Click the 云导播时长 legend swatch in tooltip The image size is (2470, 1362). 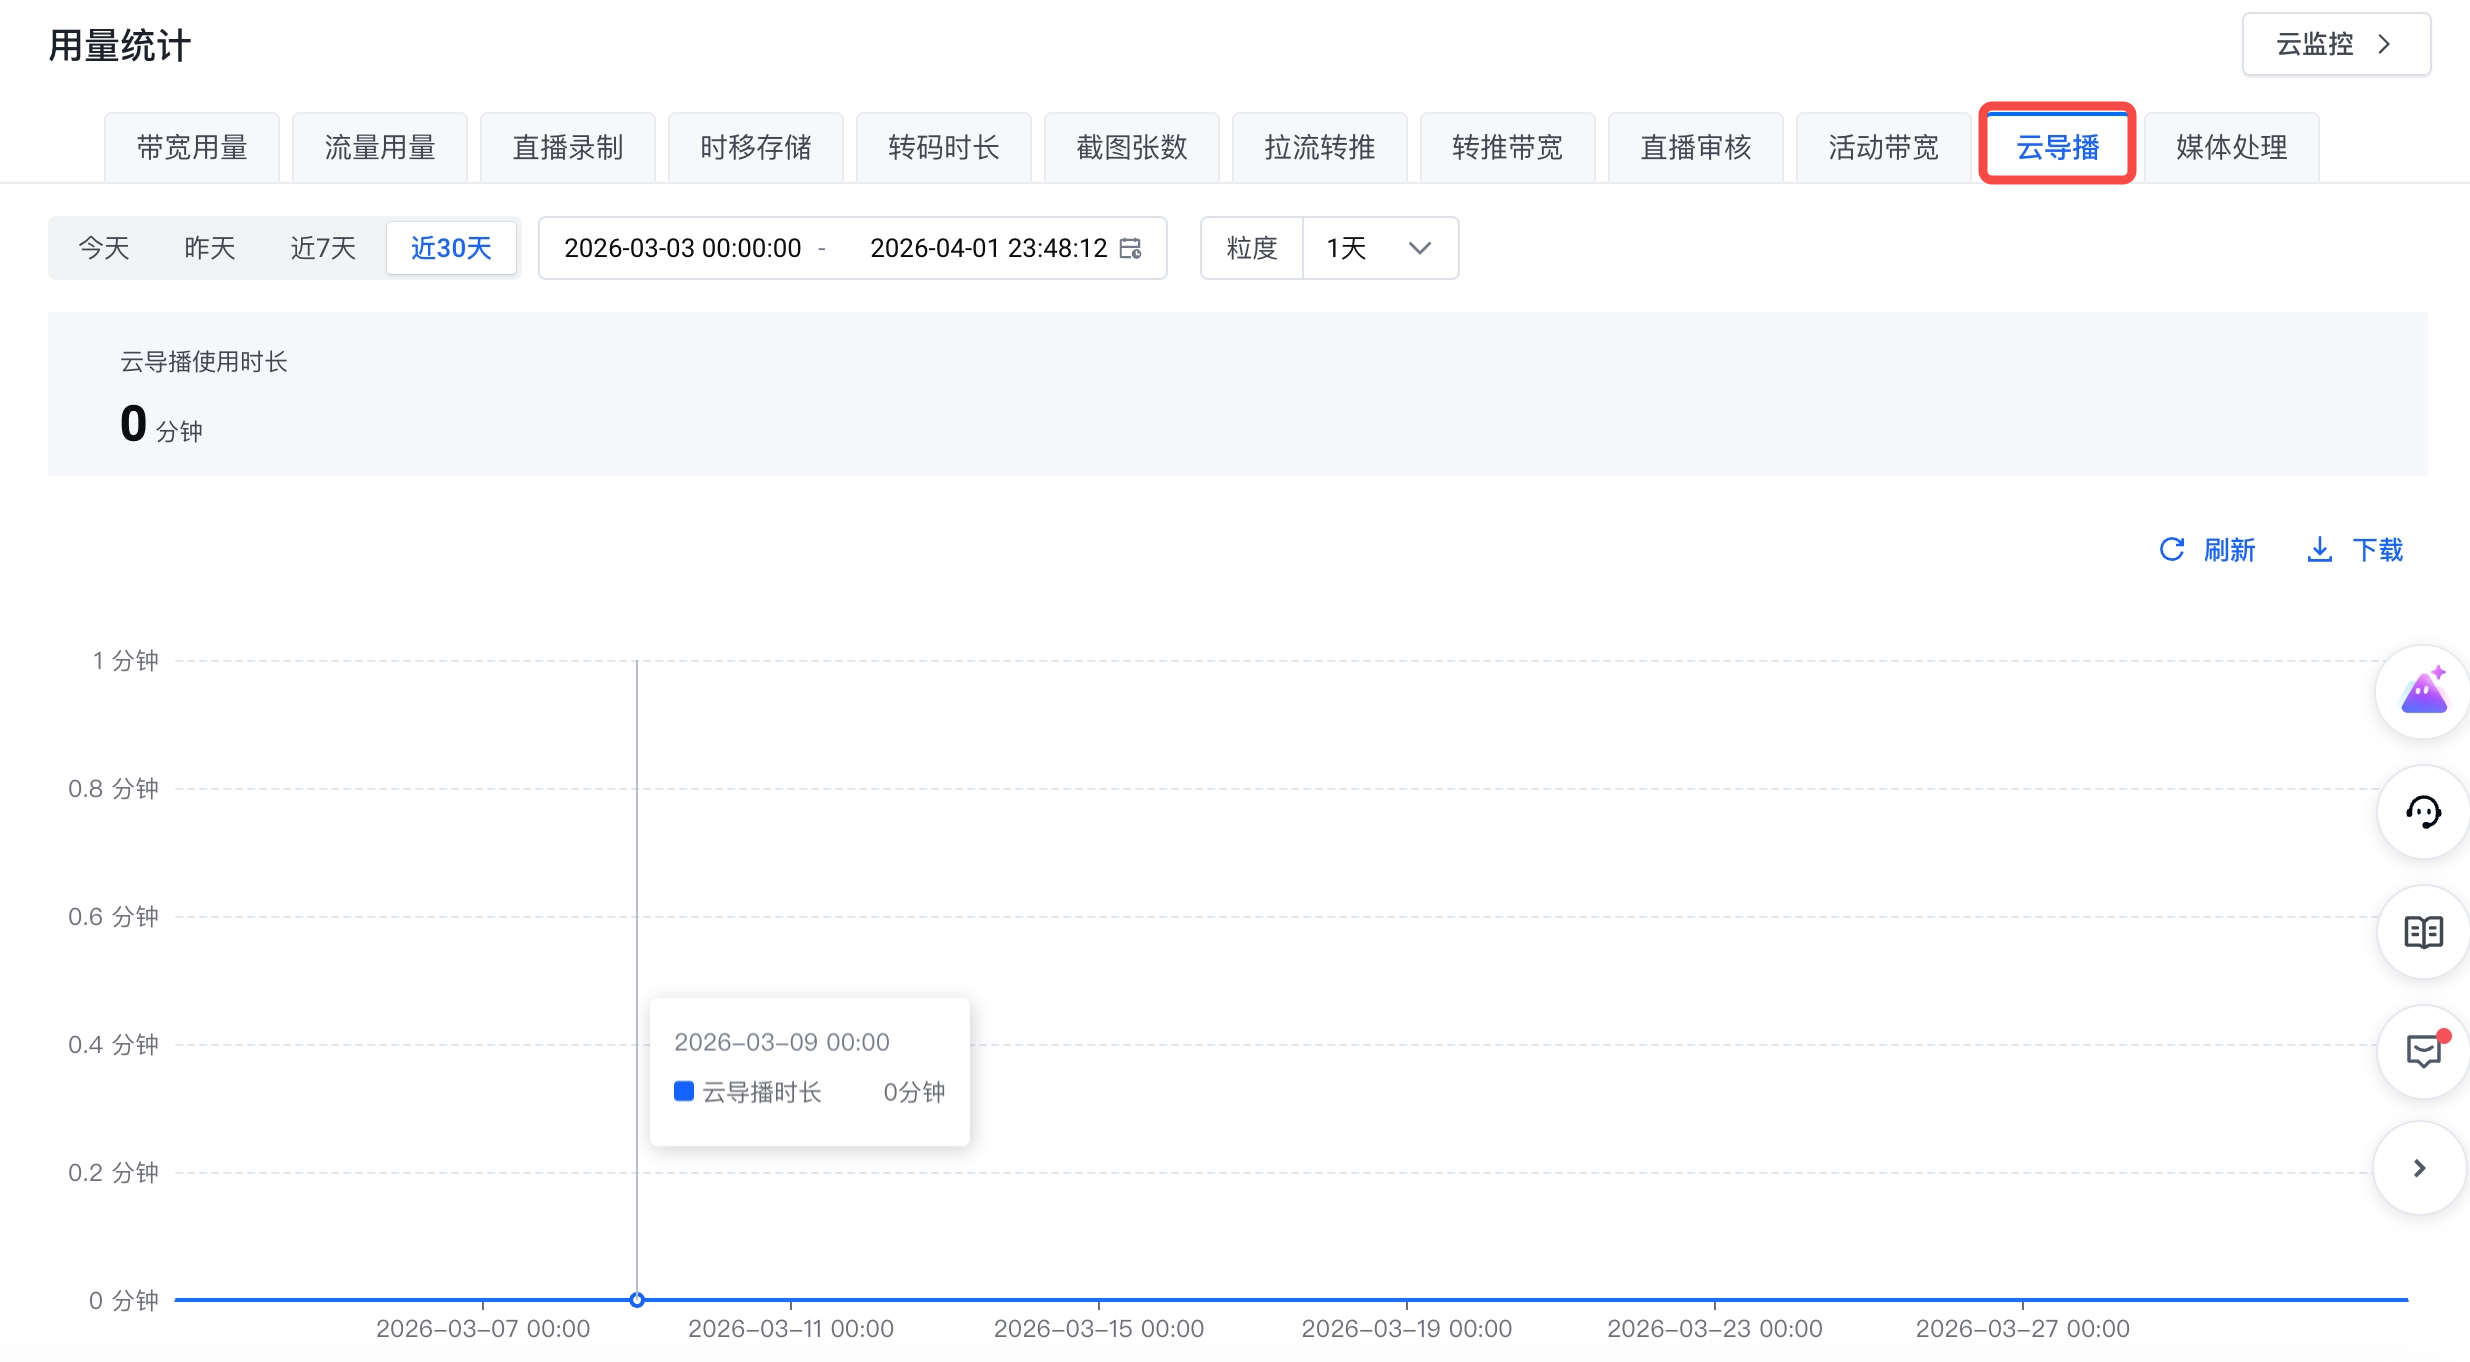(x=684, y=1091)
